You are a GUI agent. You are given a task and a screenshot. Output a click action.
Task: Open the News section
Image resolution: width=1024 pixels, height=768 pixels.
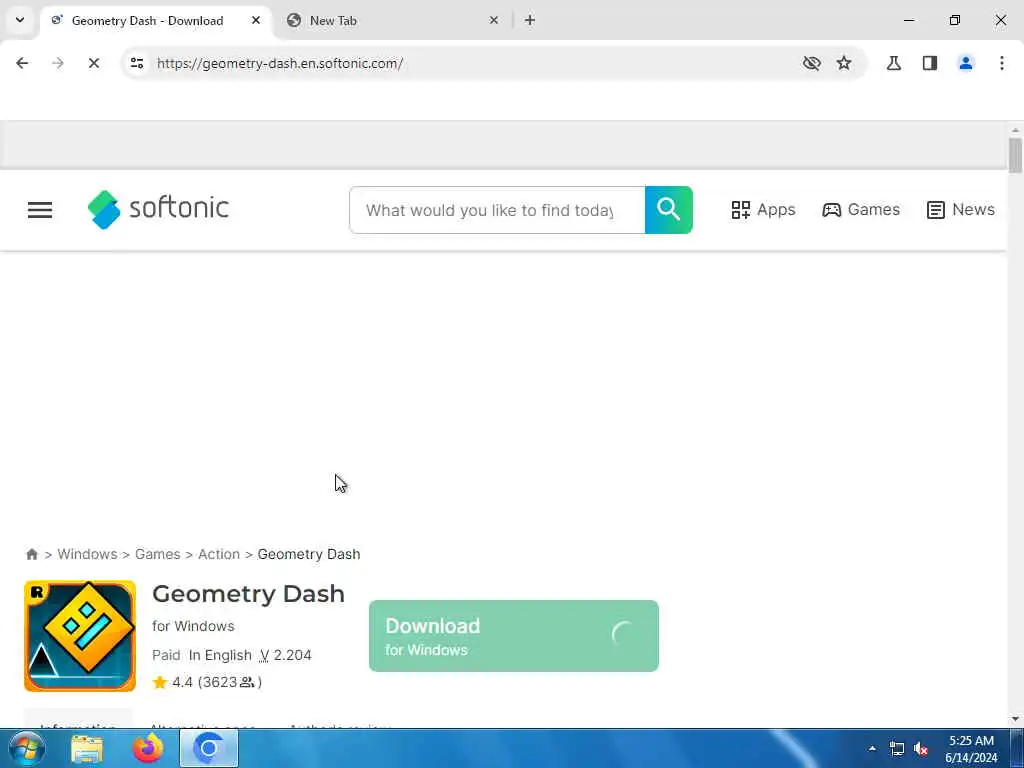coord(961,210)
